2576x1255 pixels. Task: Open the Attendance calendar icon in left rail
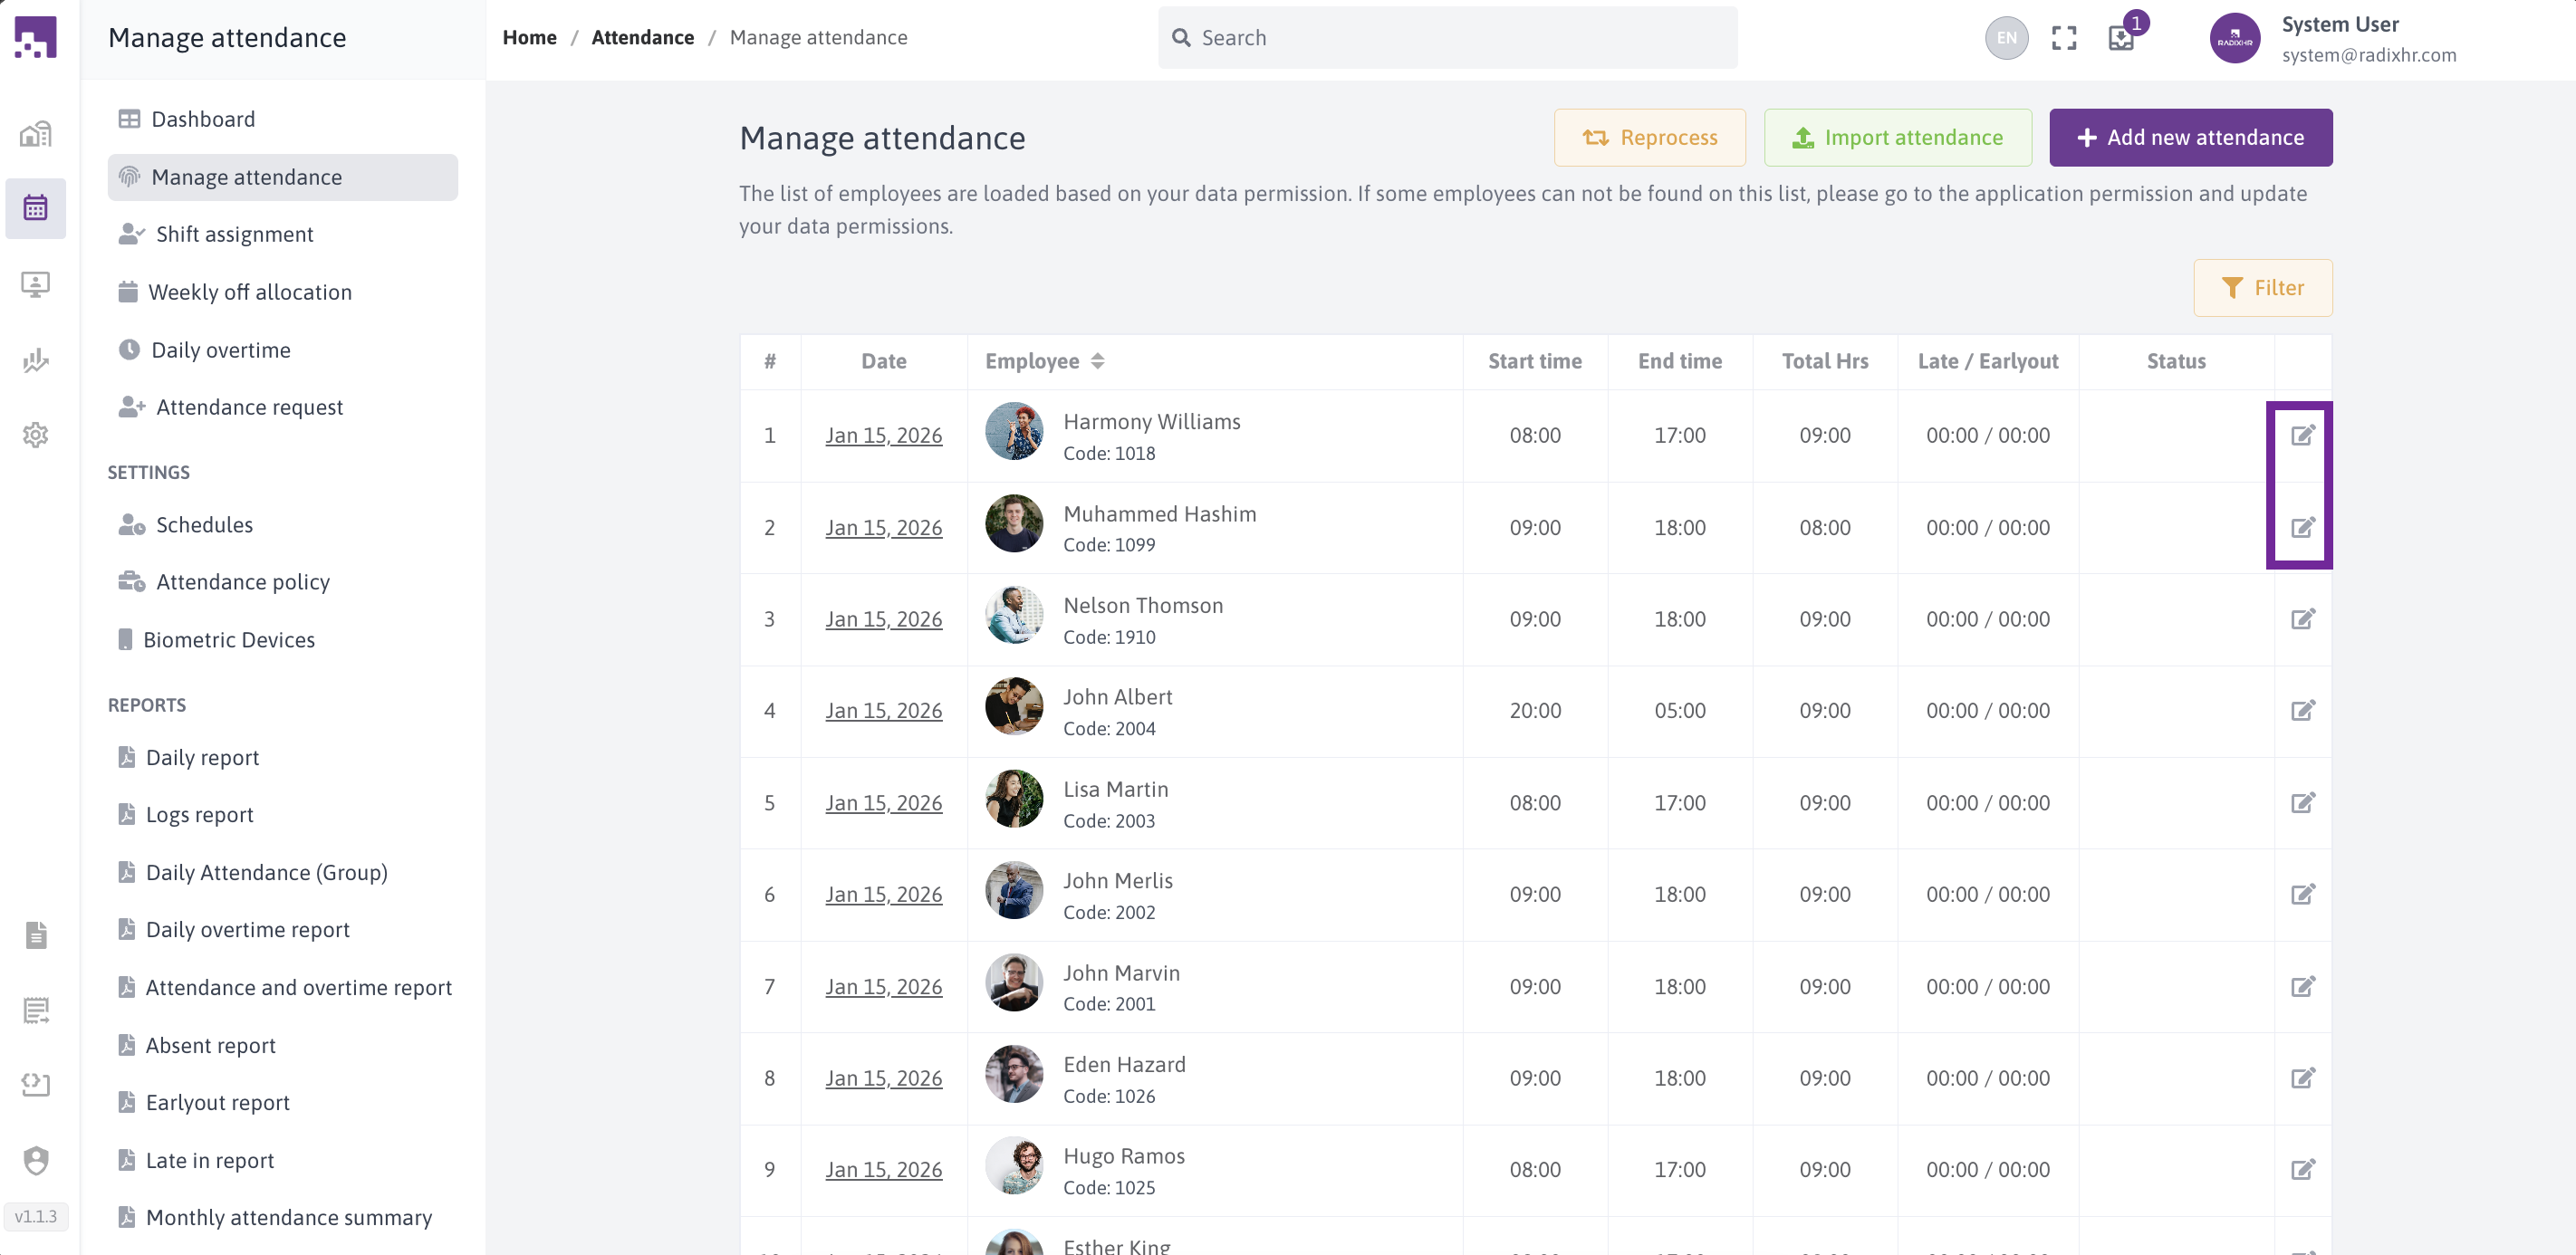tap(36, 208)
